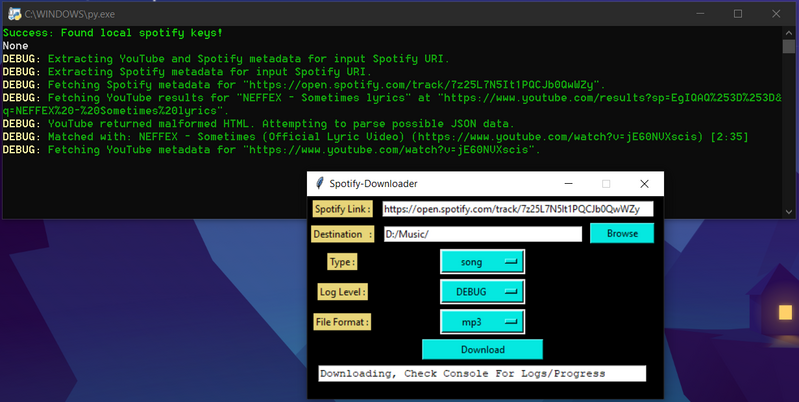Focus the Spotify Link input field
This screenshot has height=402, width=799.
[518, 209]
